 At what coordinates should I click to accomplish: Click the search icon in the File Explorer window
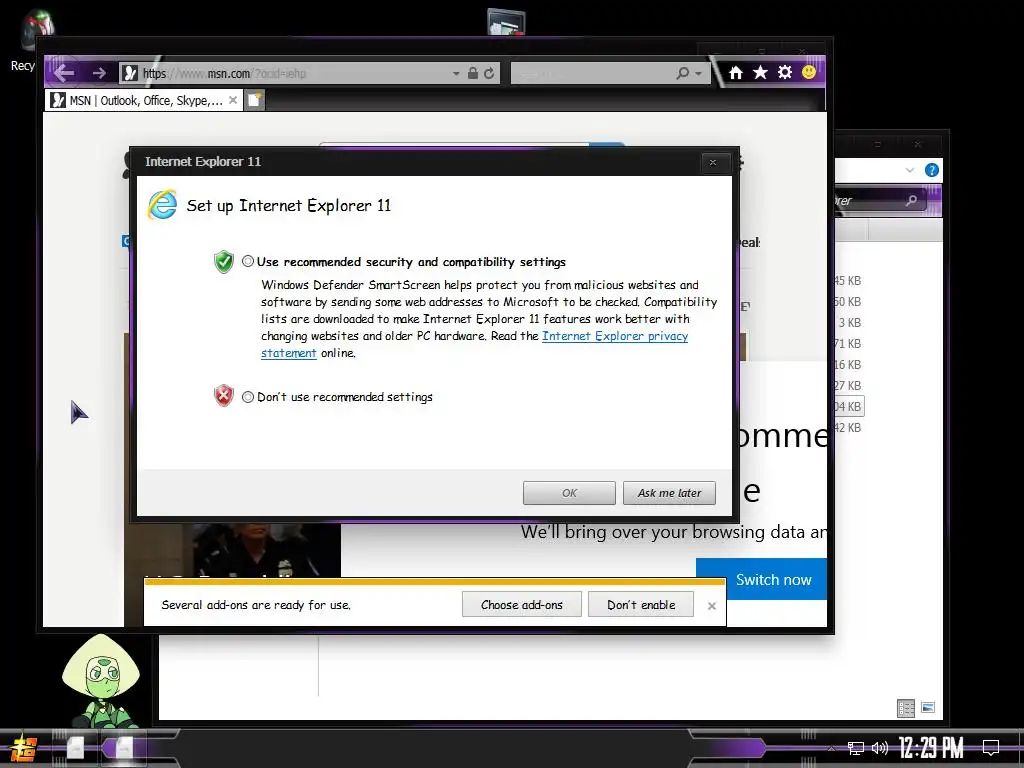(911, 200)
